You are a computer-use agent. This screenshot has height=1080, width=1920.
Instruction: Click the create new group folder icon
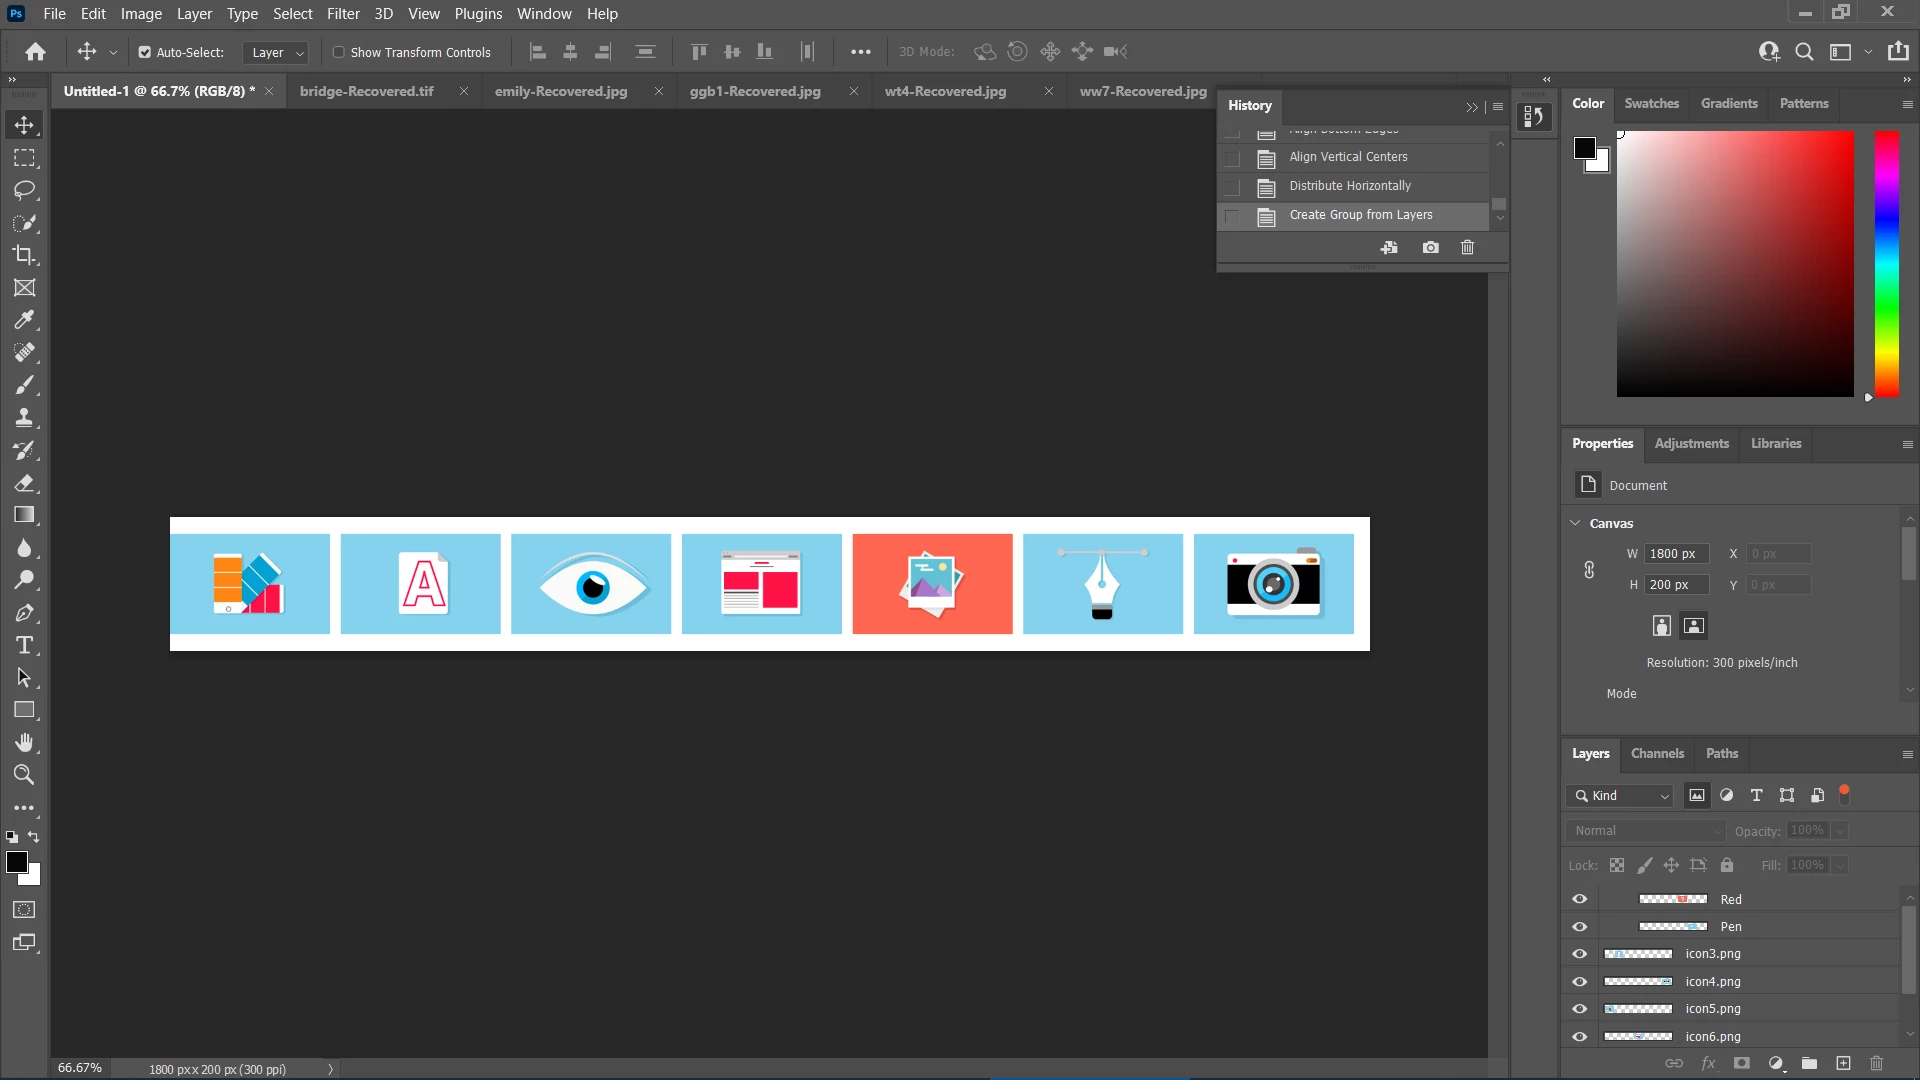(x=1809, y=1063)
